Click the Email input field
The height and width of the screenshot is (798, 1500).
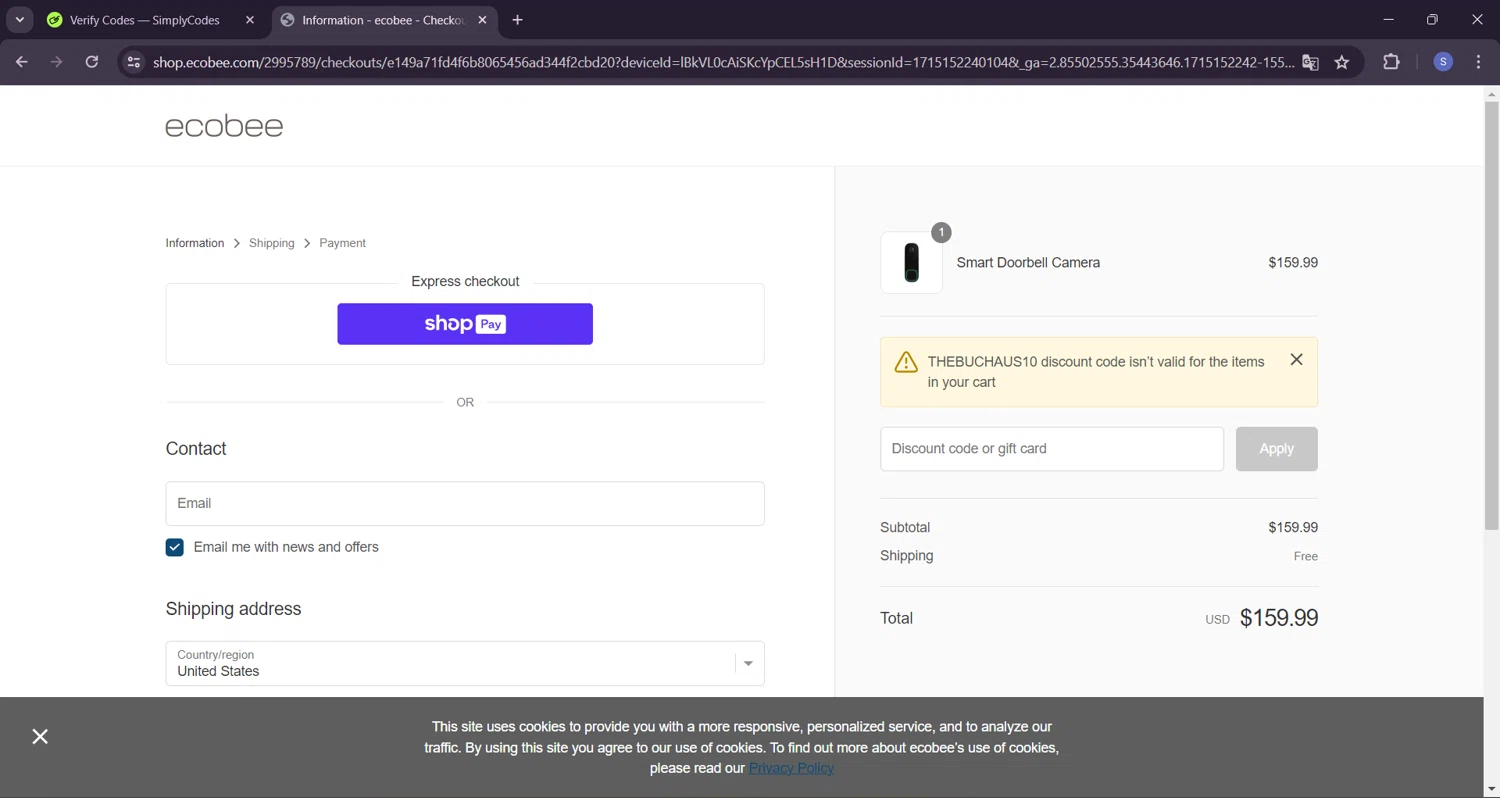465,503
